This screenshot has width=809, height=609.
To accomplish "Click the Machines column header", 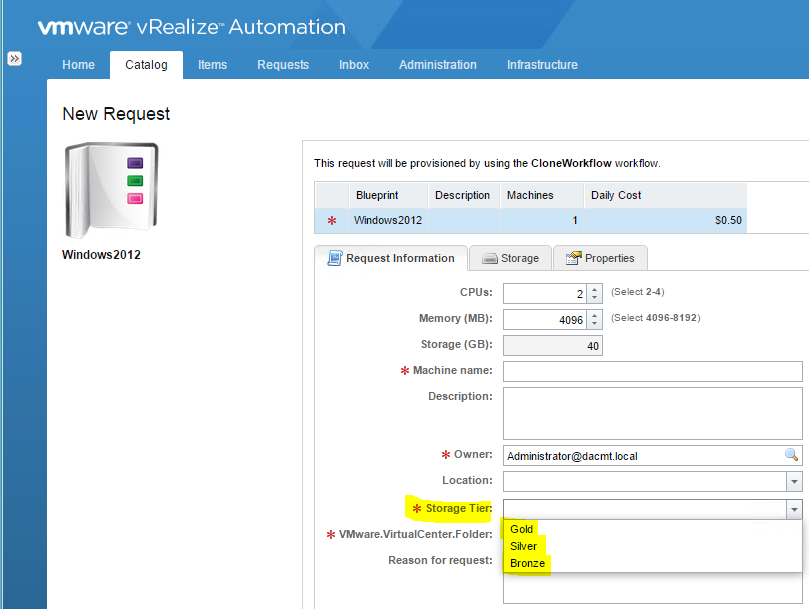I will click(542, 195).
